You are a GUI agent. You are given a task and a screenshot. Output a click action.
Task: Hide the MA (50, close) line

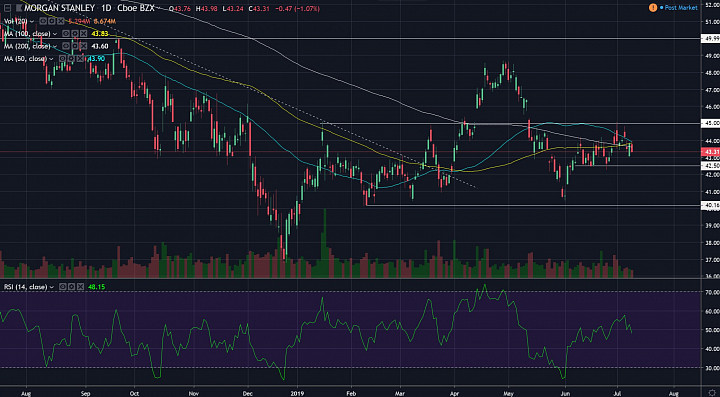(x=62, y=58)
